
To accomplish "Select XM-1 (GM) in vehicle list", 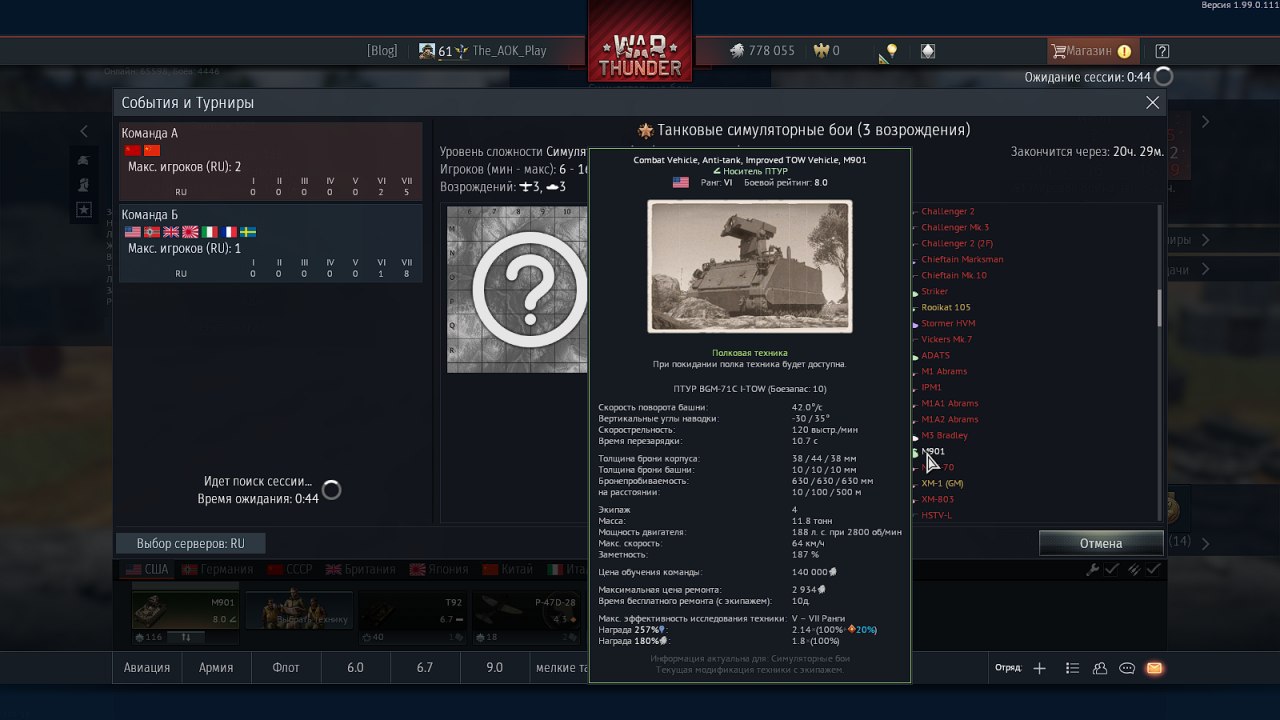I will tap(942, 483).
